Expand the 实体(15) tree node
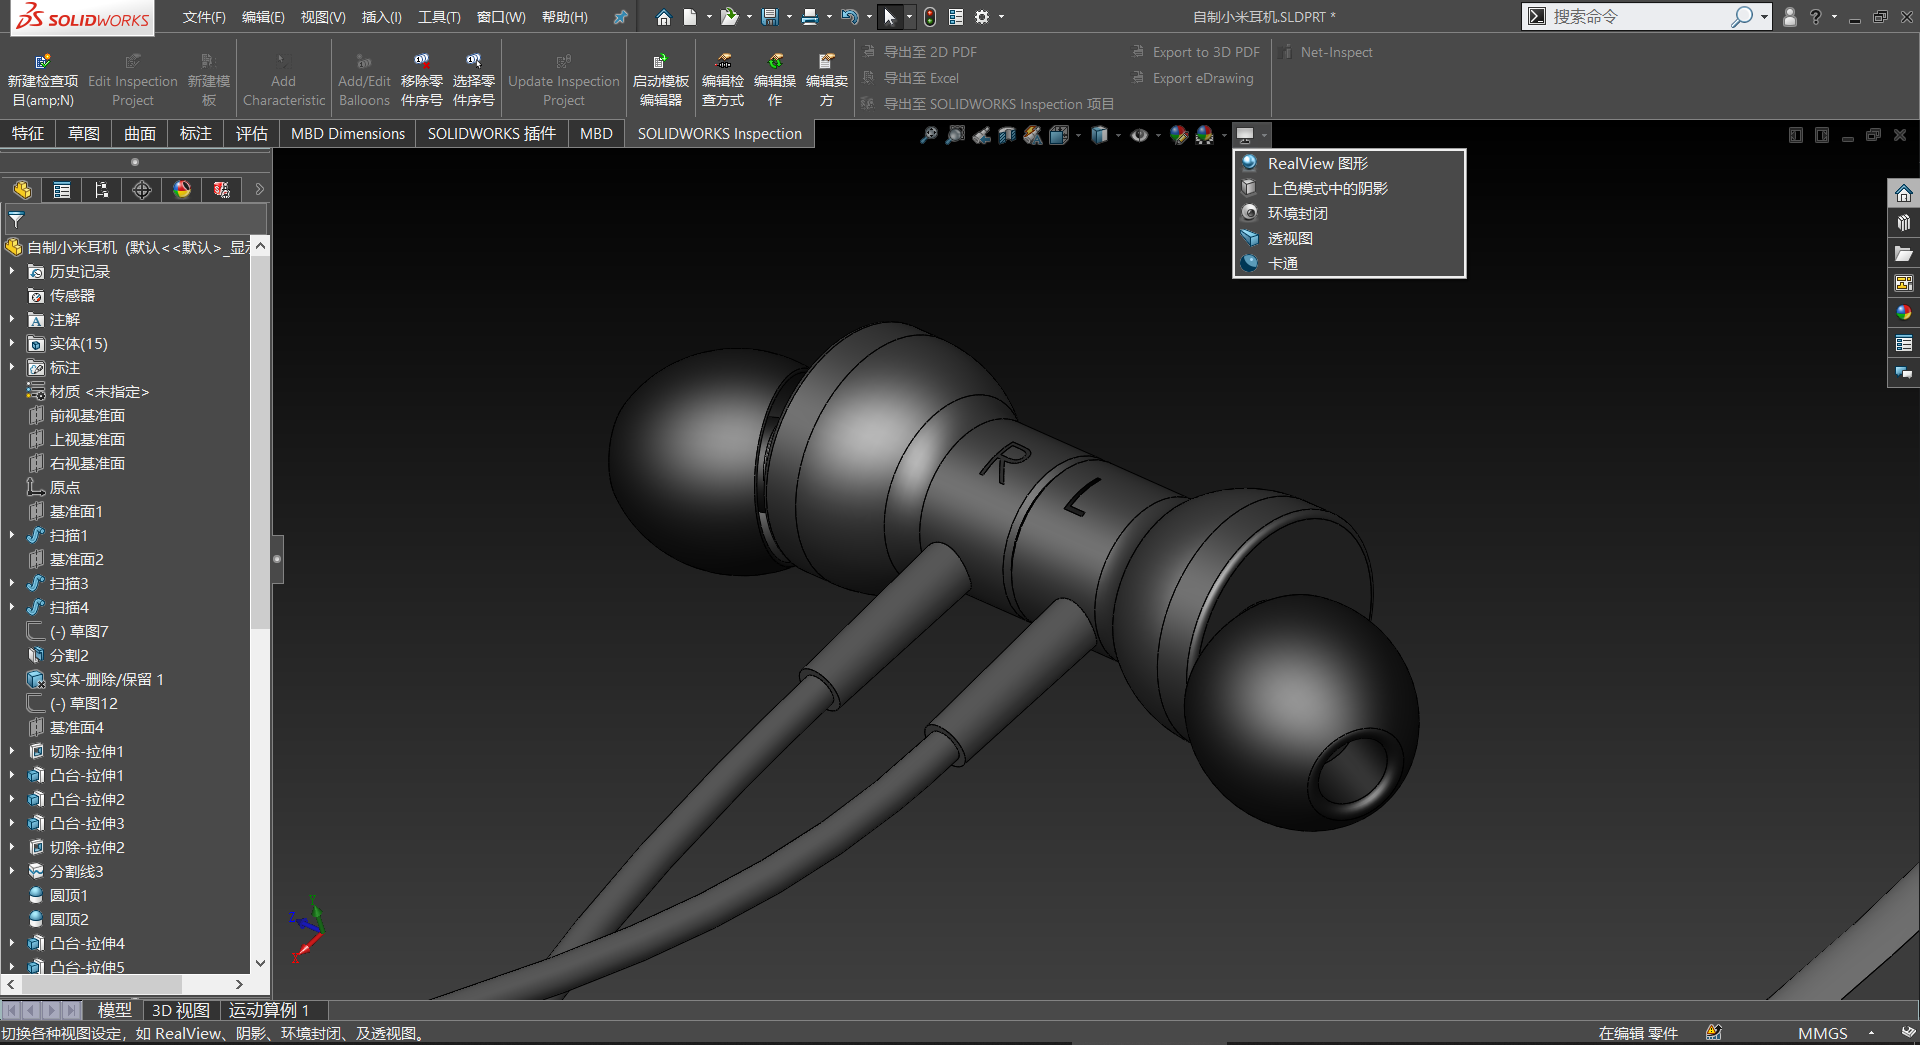Screen dimensions: 1920x1045 pos(11,343)
